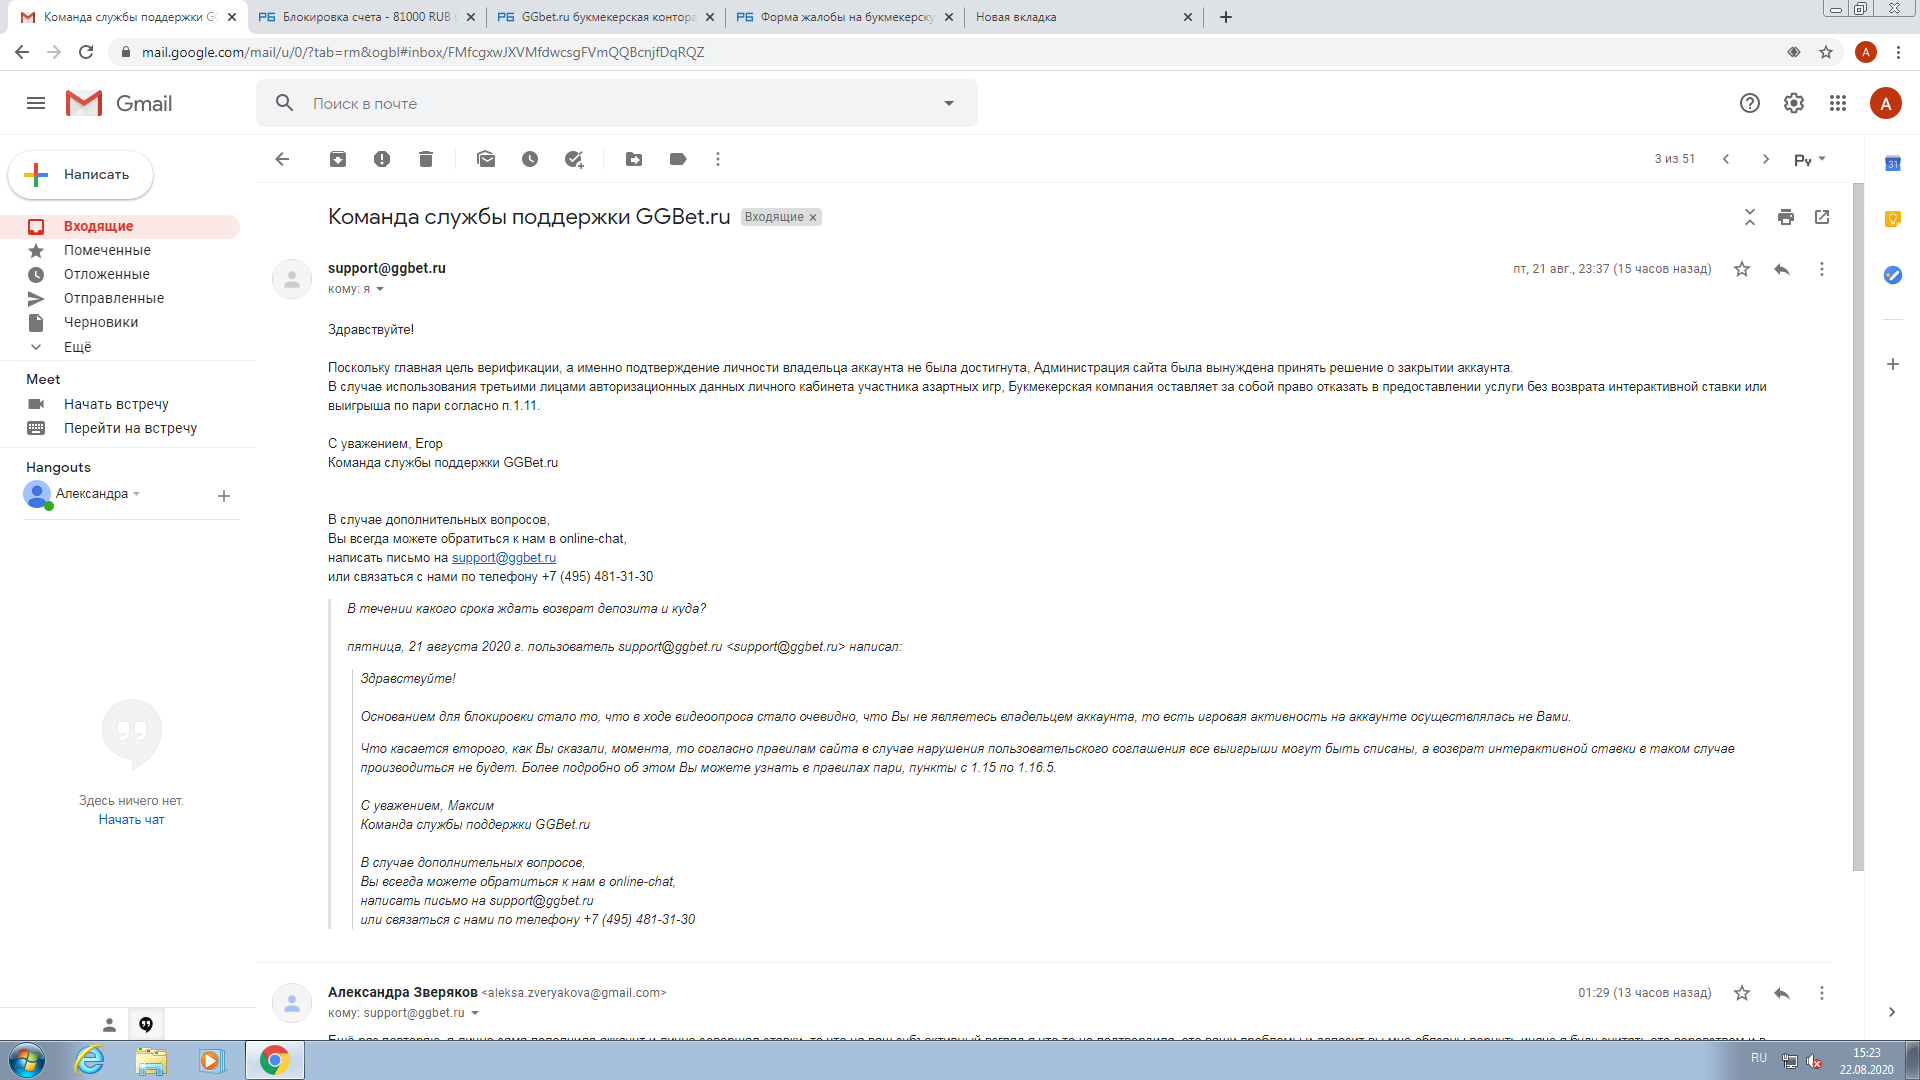Open the Отправленные folder
Image resolution: width=1920 pixels, height=1080 pixels.
click(x=113, y=298)
